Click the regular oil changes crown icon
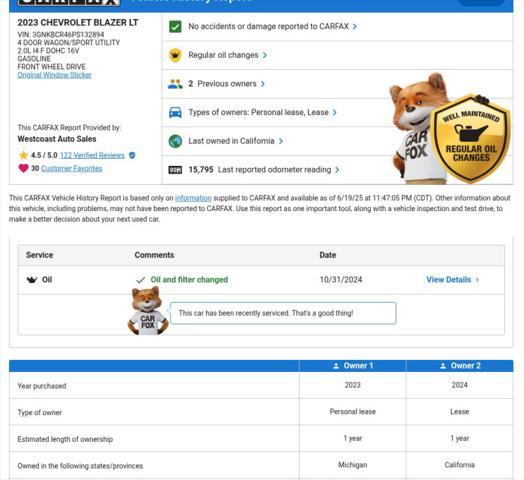Screen dimensions: 524x480 click(175, 55)
